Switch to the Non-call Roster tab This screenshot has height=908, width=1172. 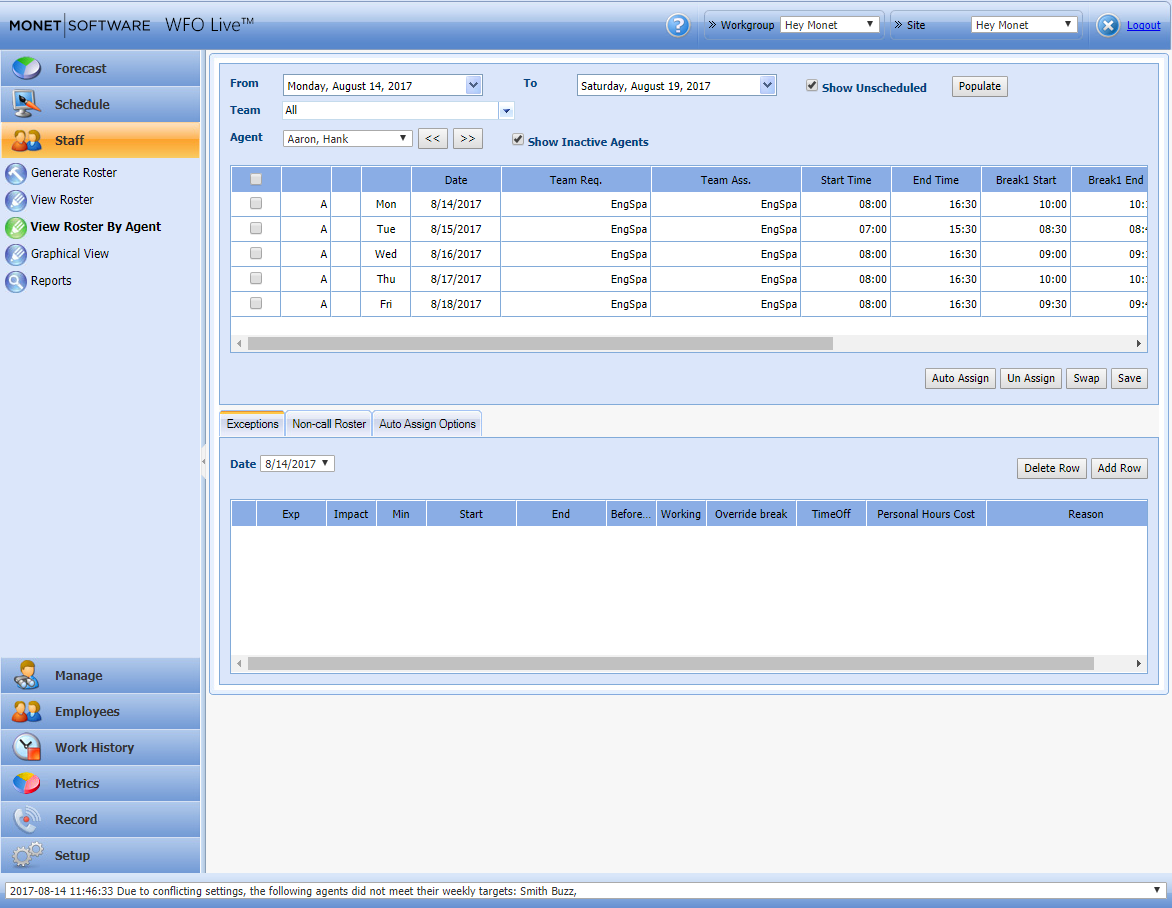click(329, 424)
